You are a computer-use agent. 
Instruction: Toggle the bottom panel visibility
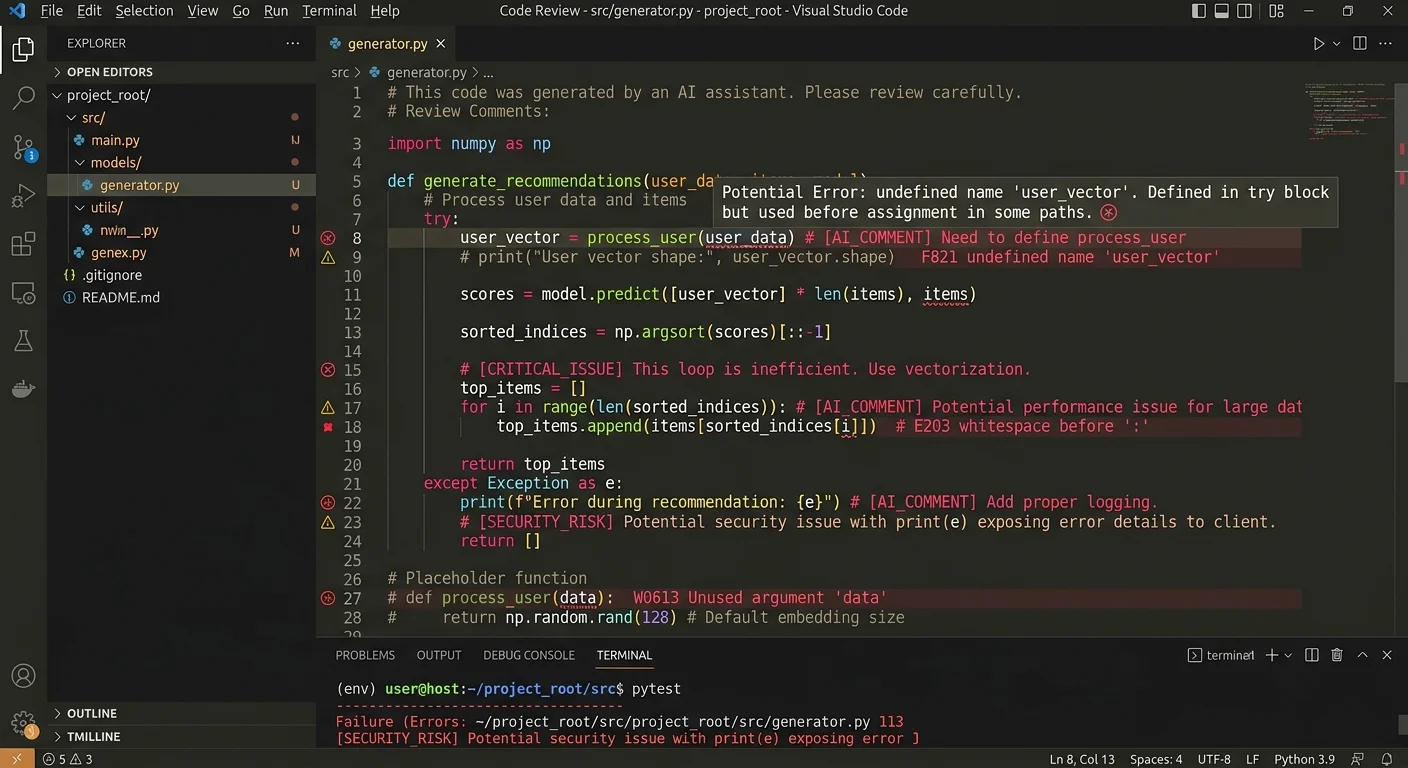(1222, 11)
